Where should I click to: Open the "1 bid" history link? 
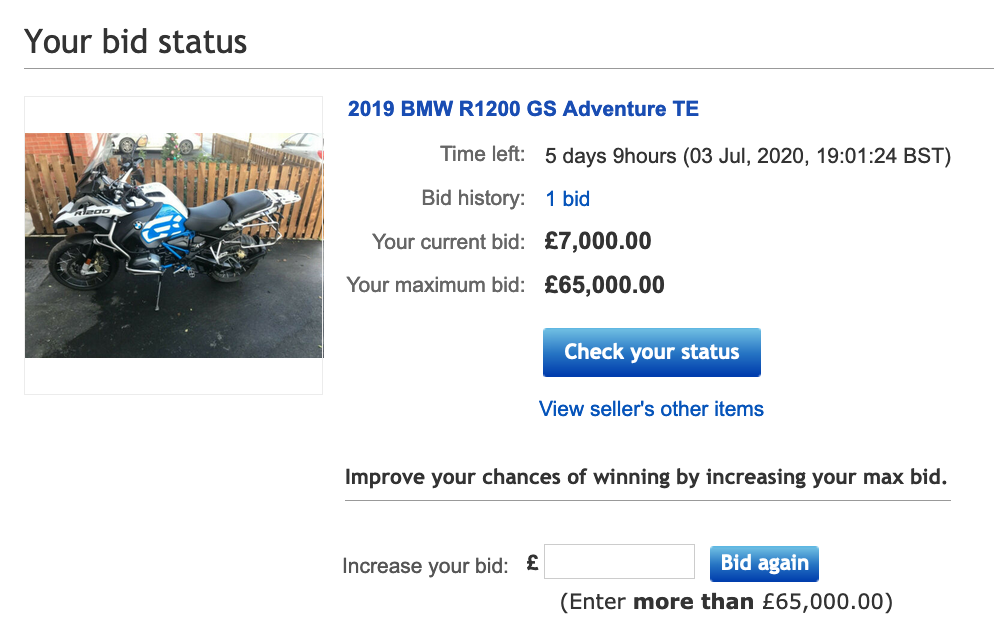coord(567,199)
